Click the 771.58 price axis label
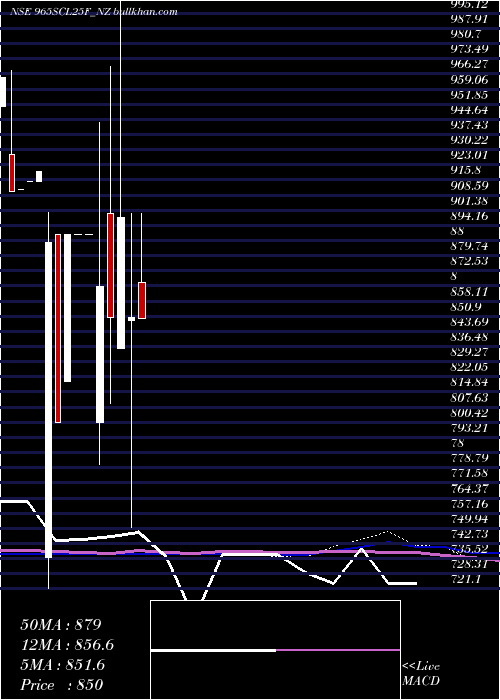The width and height of the screenshot is (500, 700). pyautogui.click(x=470, y=473)
